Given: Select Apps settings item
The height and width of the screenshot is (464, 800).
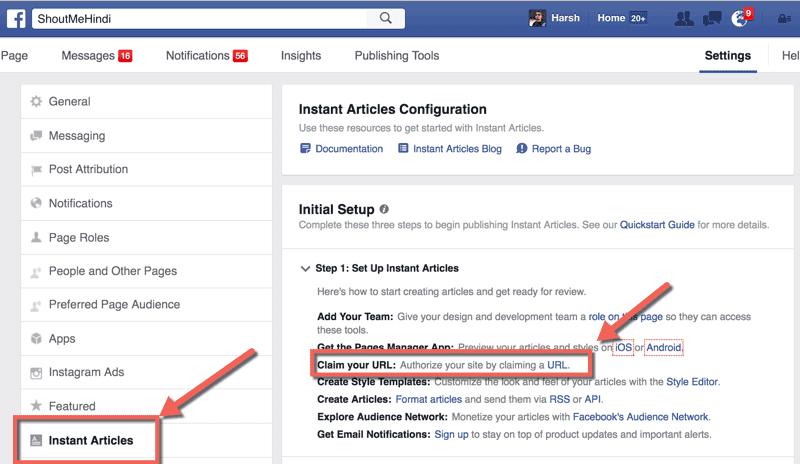Looking at the screenshot, I should (x=146, y=338).
